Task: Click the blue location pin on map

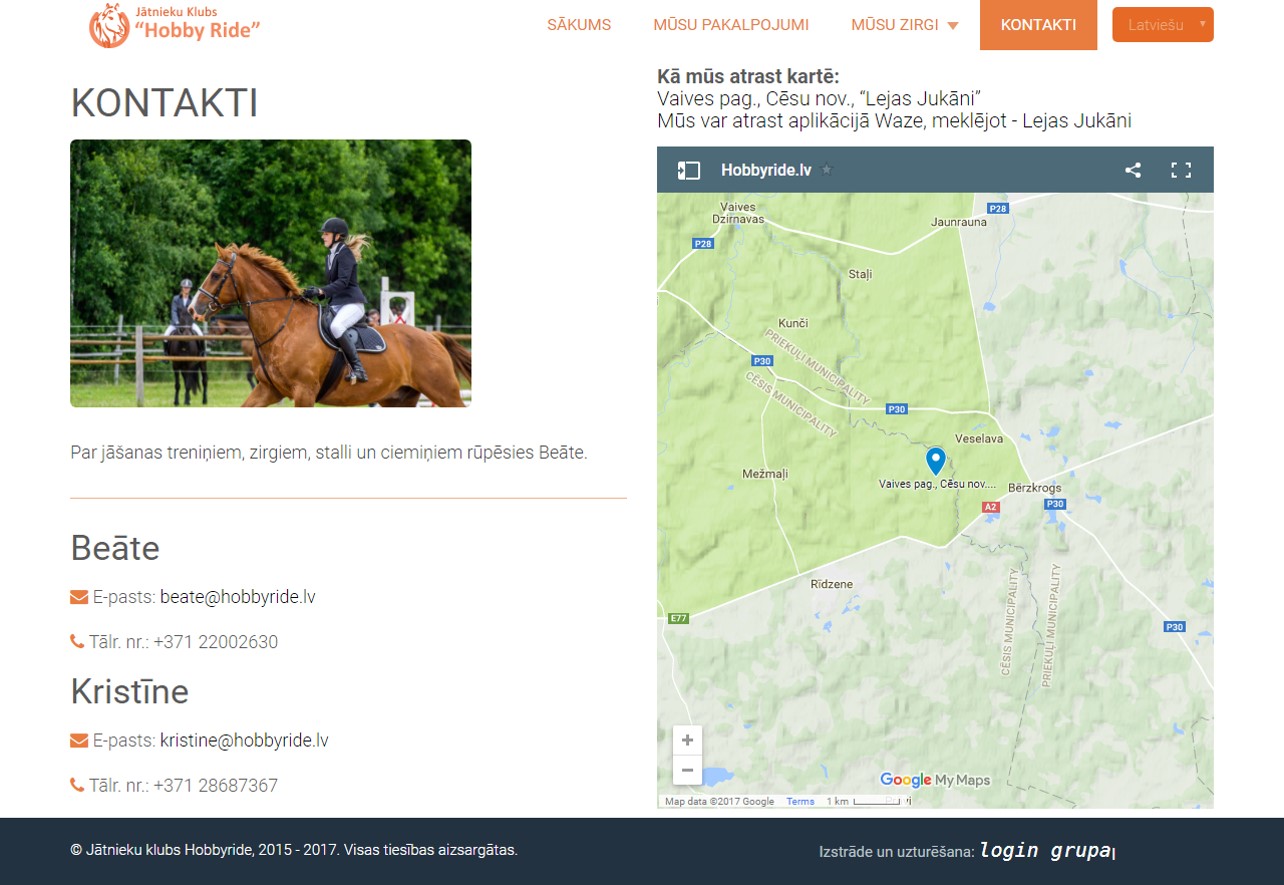Action: point(935,460)
